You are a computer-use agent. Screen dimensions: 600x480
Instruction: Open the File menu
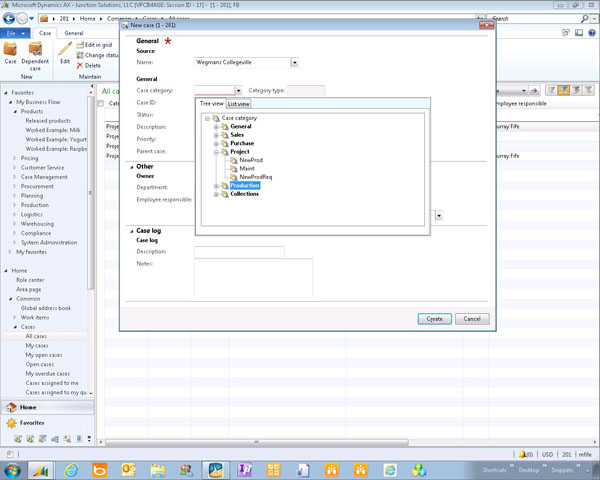click(15, 33)
